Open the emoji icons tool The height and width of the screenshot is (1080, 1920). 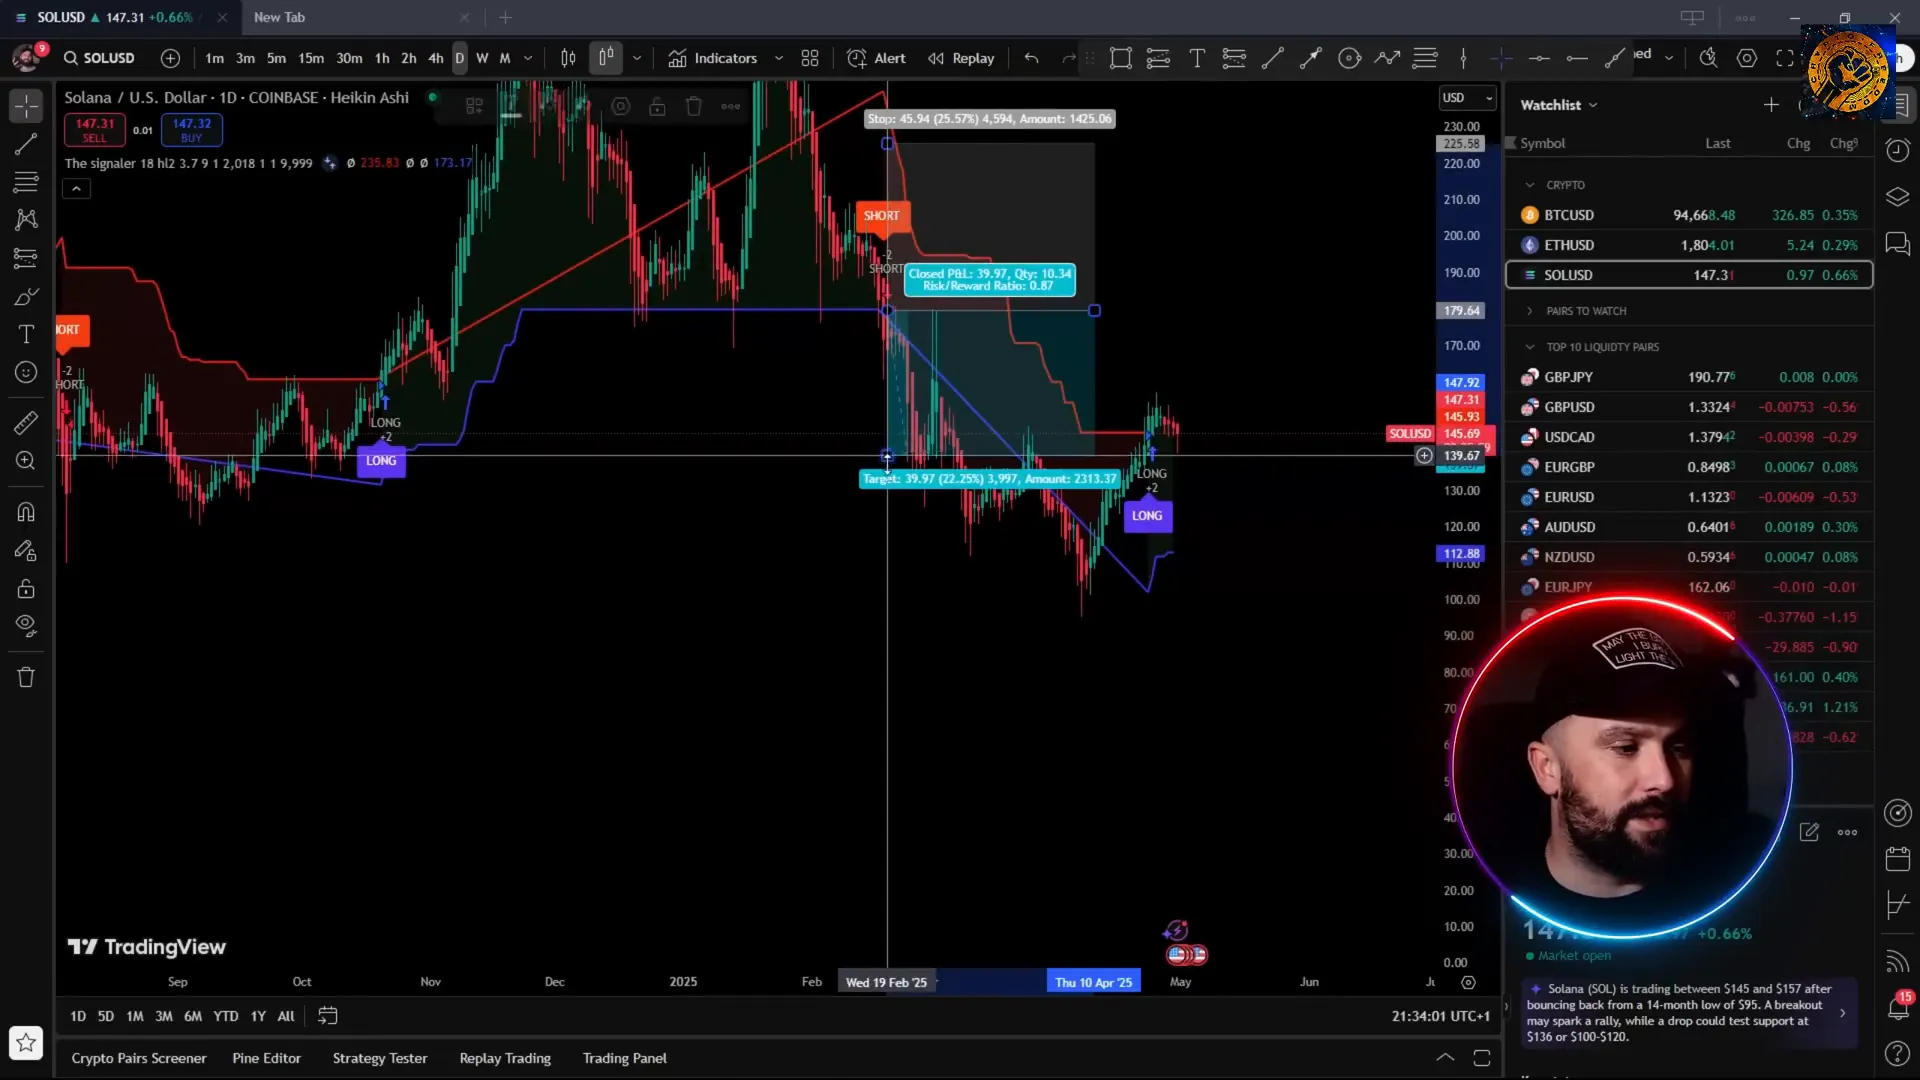[x=26, y=372]
